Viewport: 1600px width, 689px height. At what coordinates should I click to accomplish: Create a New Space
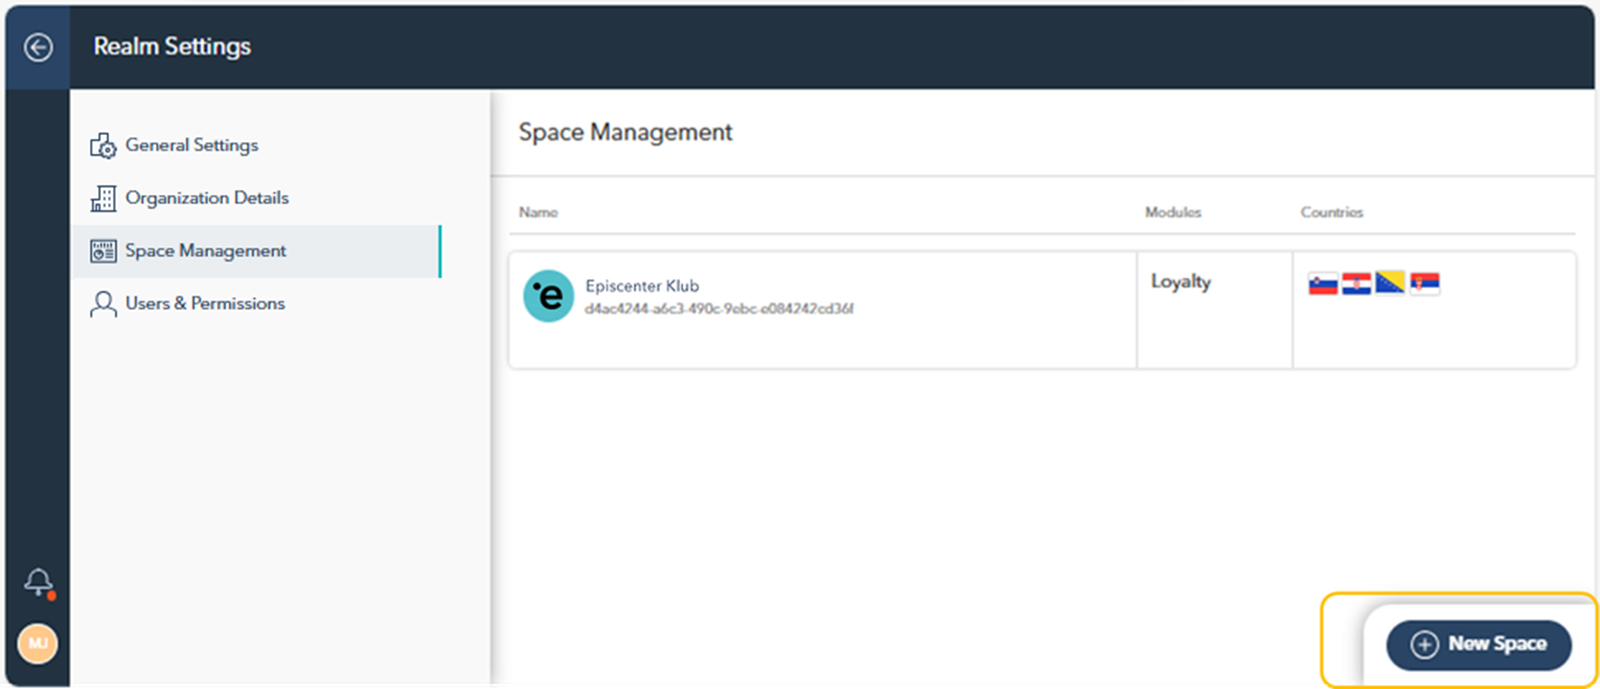(1478, 644)
